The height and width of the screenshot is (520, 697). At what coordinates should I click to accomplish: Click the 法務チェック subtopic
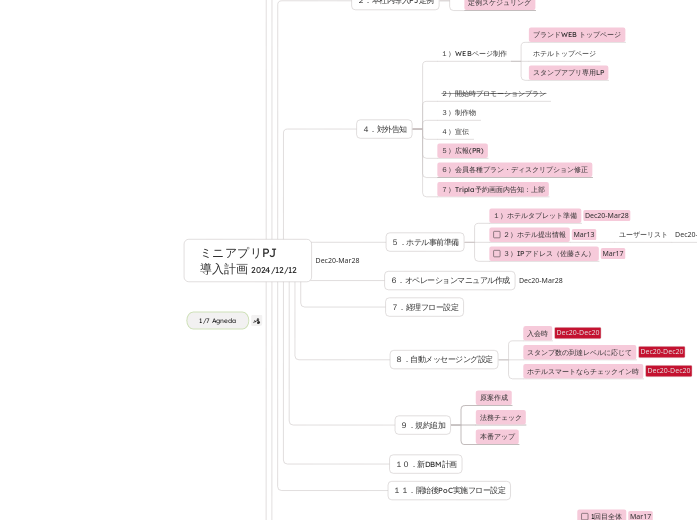pyautogui.click(x=501, y=418)
